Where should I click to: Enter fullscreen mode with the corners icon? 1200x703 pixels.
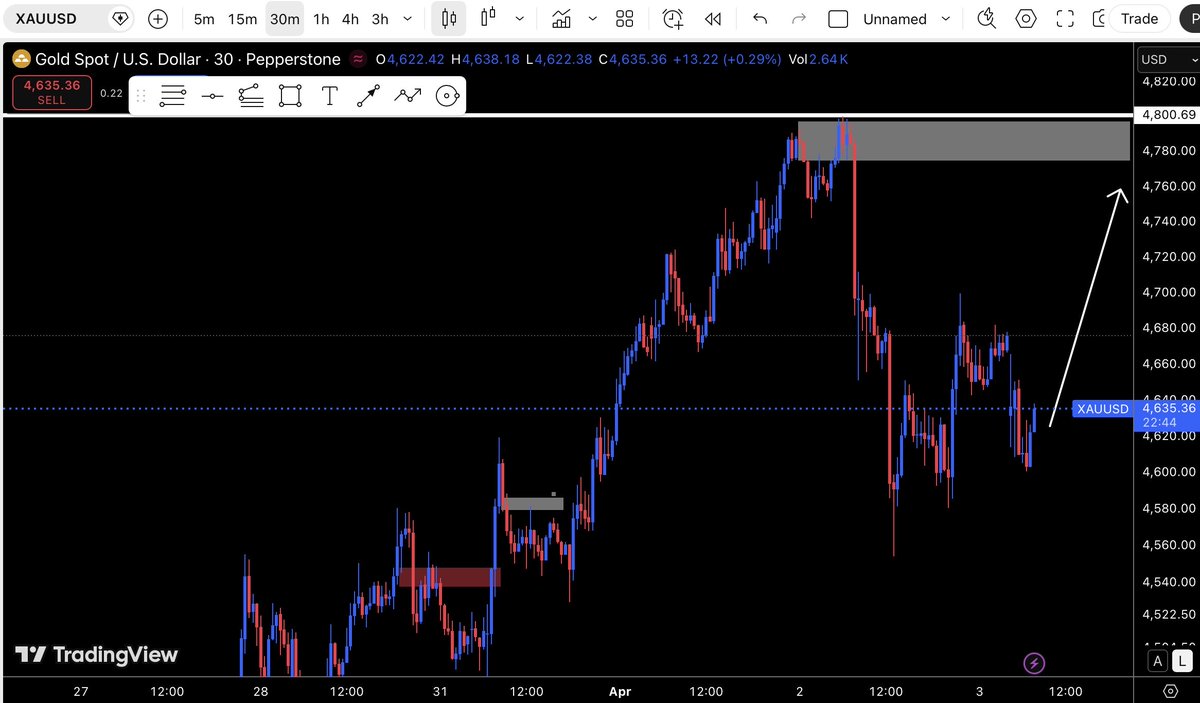coord(1065,18)
